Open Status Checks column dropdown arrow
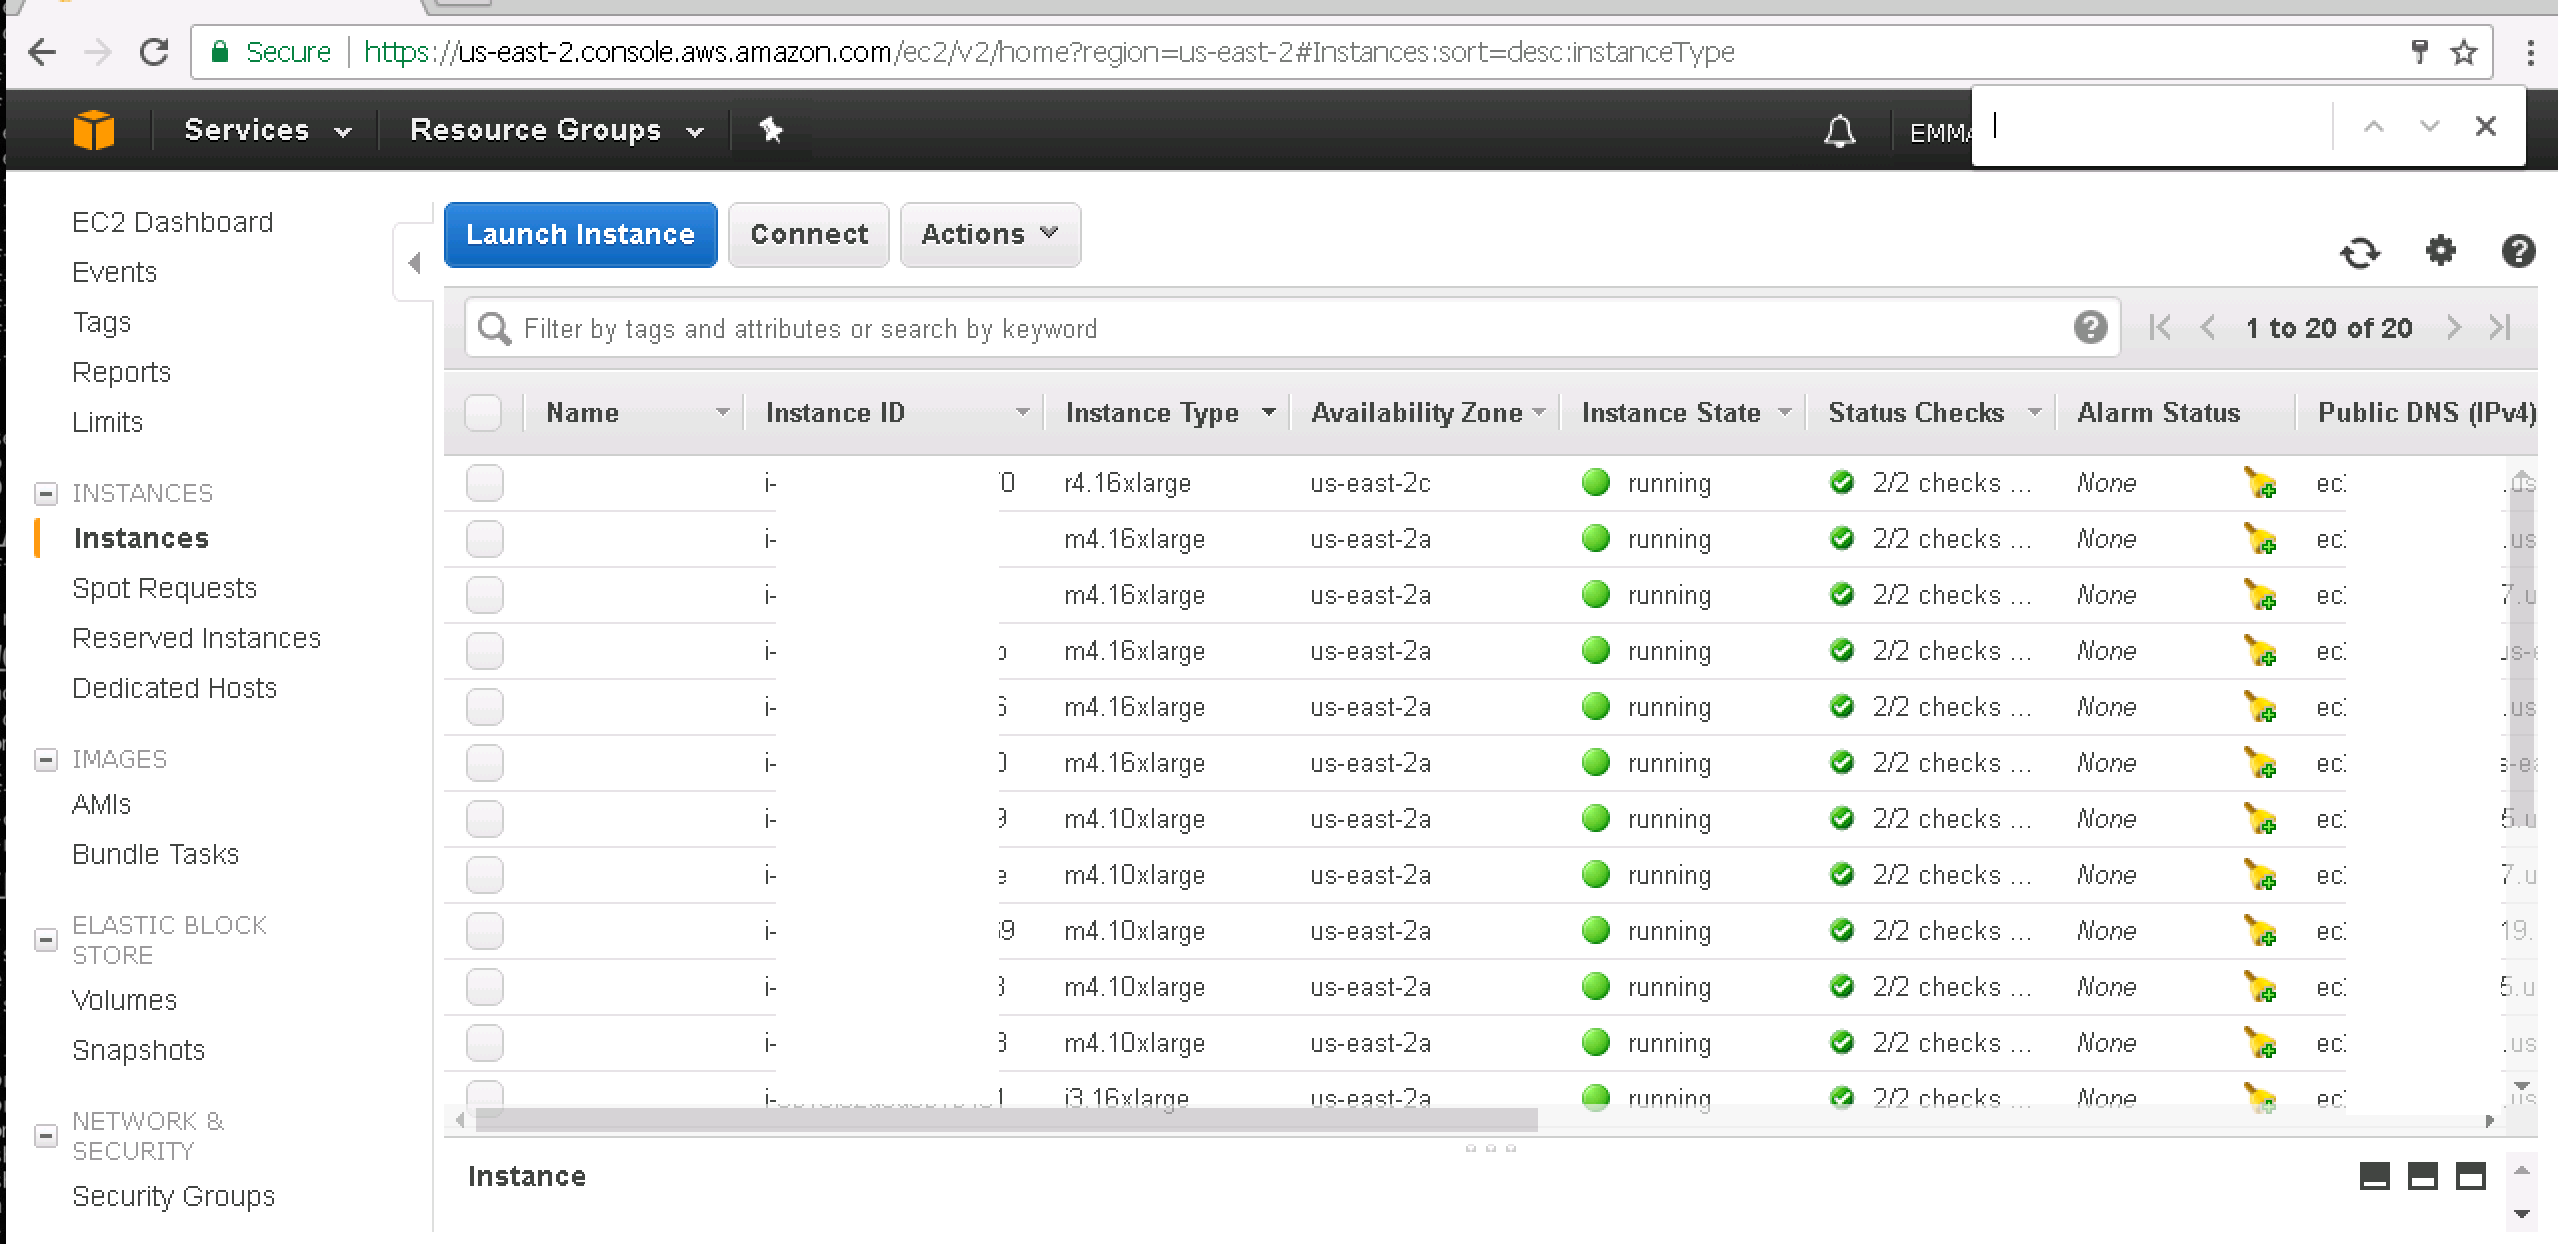The image size is (2558, 1244). (2033, 412)
